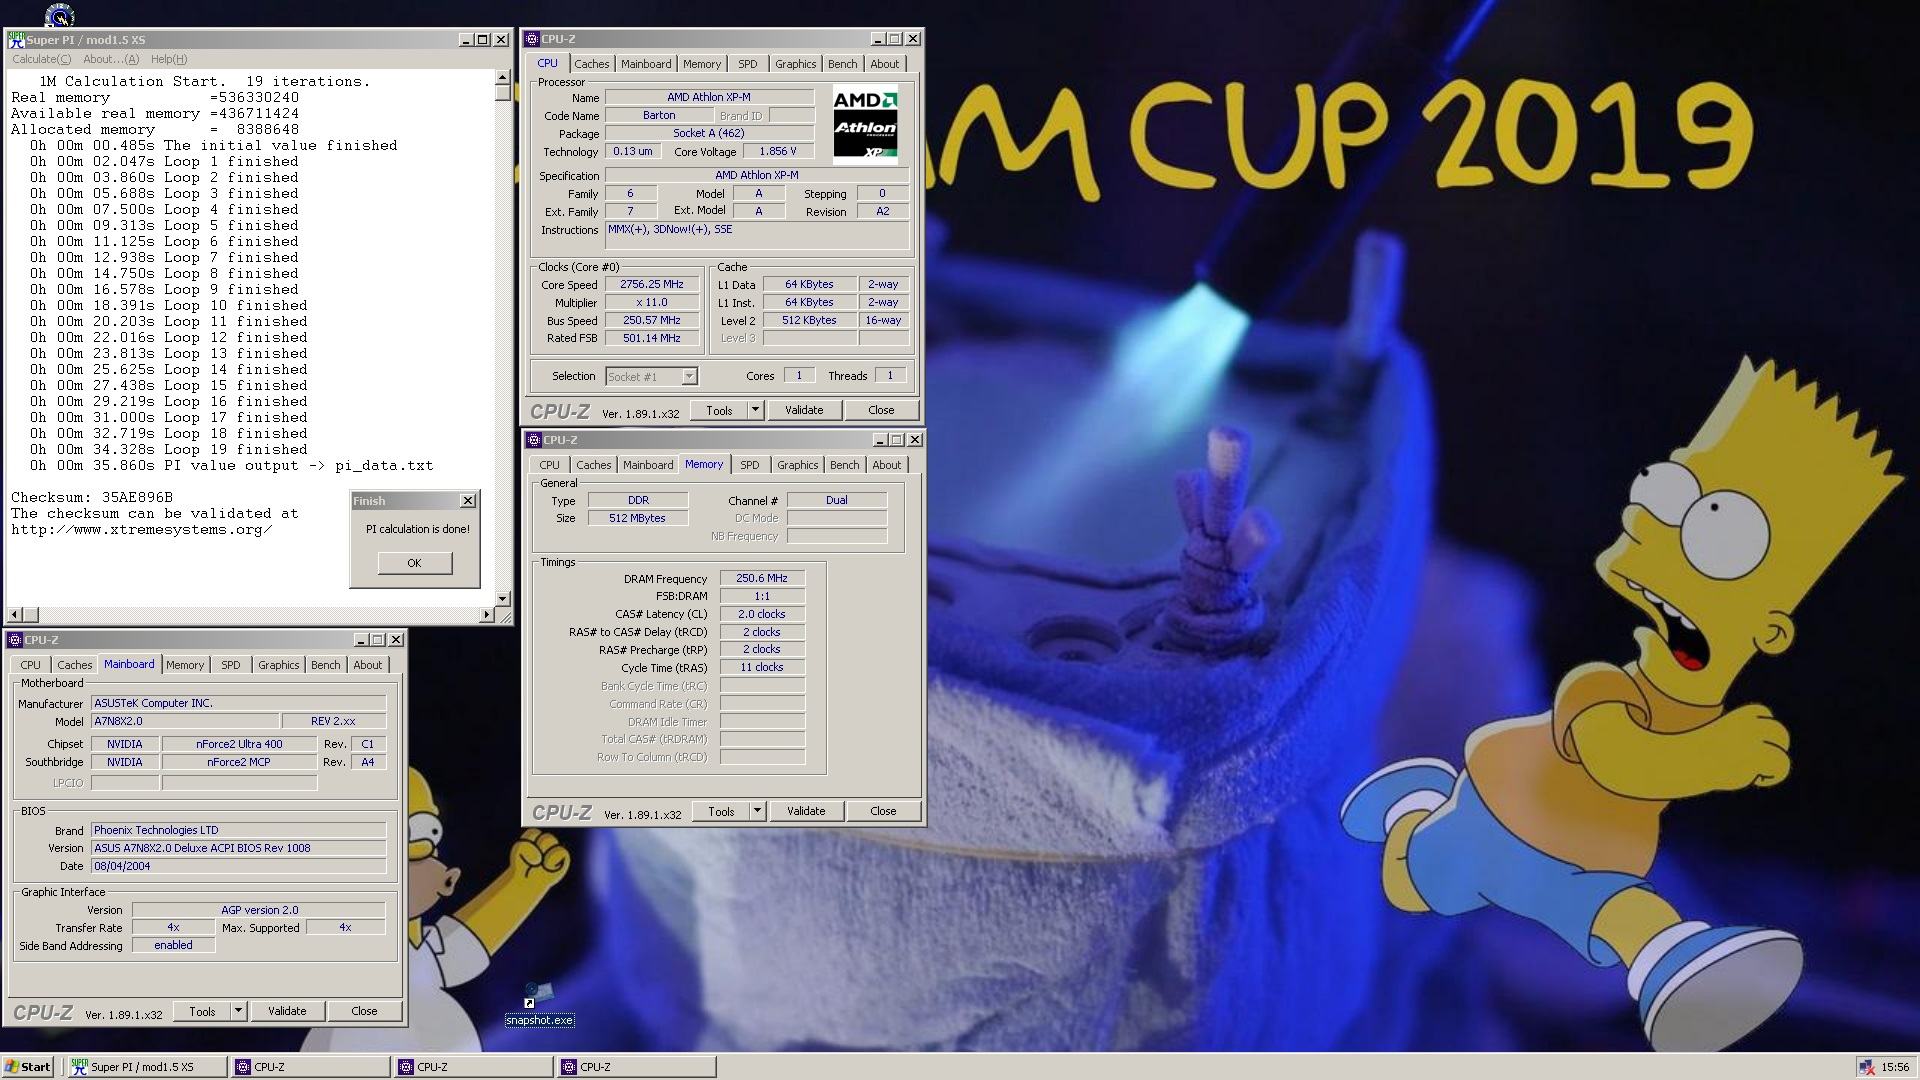Confirm OK in Finish dialog
The image size is (1920, 1080).
click(414, 563)
